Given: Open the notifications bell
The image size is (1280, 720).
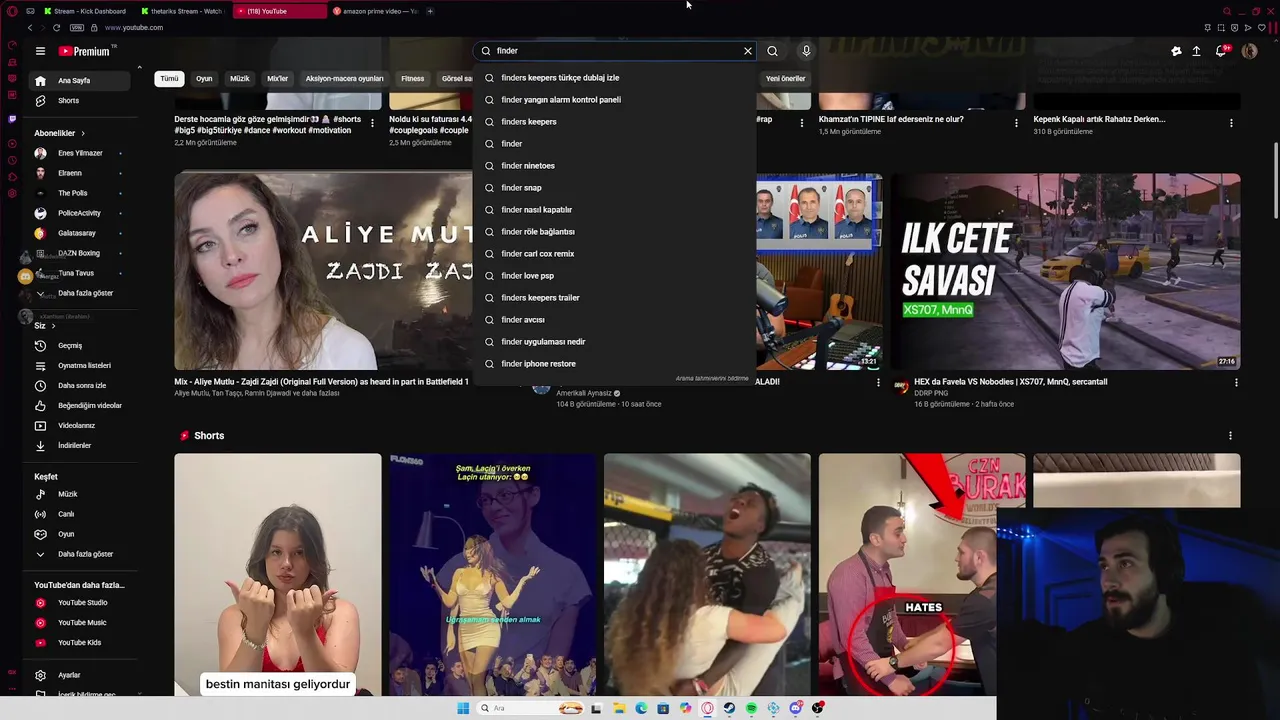Looking at the screenshot, I should (x=1221, y=51).
